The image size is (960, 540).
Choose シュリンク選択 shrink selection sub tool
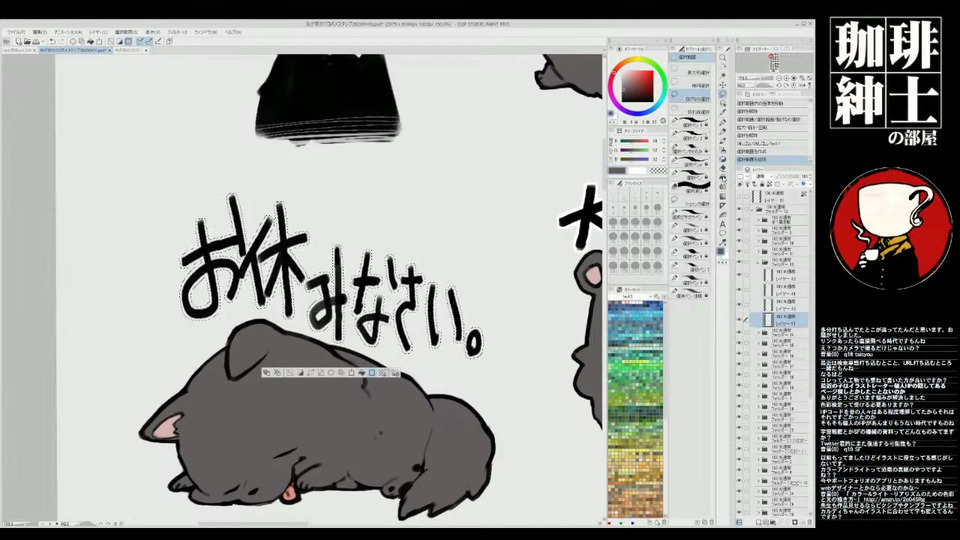click(690, 202)
